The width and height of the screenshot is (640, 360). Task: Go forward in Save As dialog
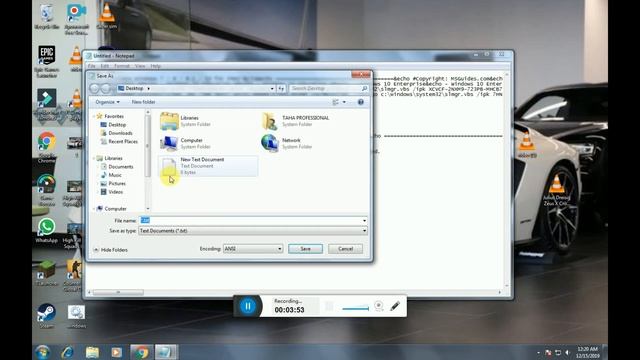106,88
